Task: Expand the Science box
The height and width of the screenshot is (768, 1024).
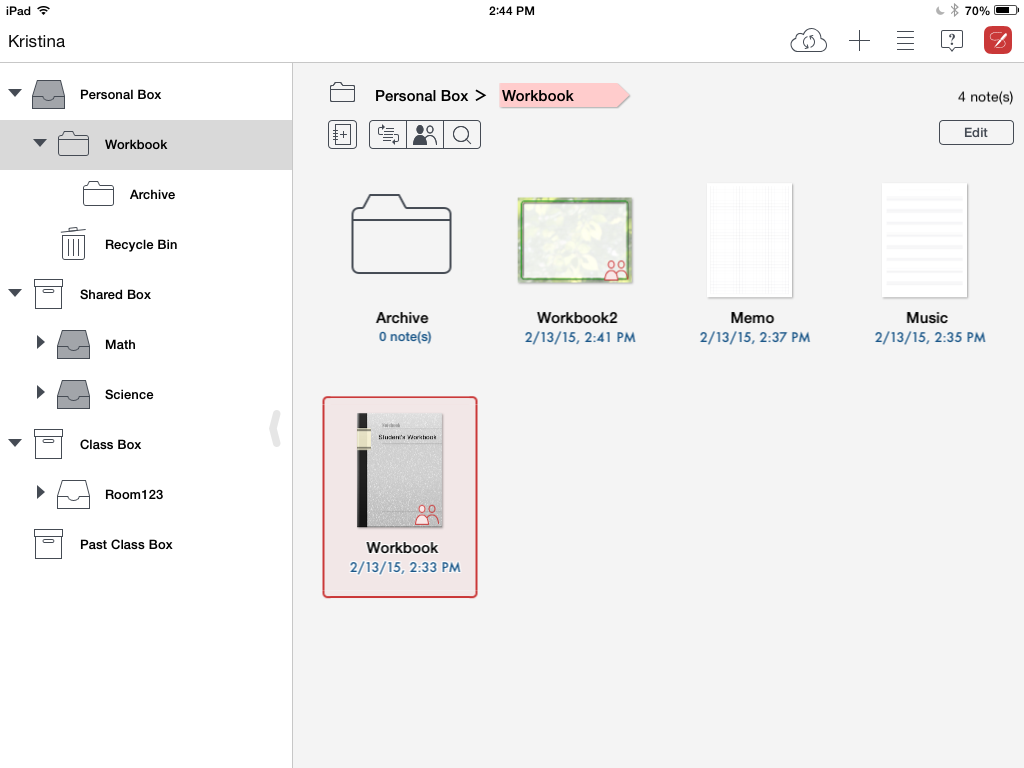Action: (x=40, y=392)
